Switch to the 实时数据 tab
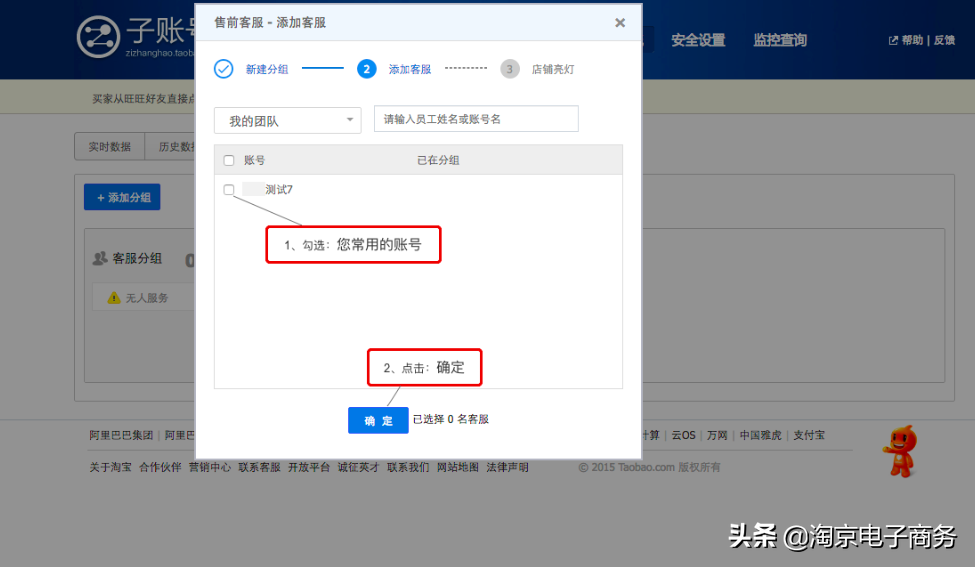The image size is (975, 567). (109, 147)
